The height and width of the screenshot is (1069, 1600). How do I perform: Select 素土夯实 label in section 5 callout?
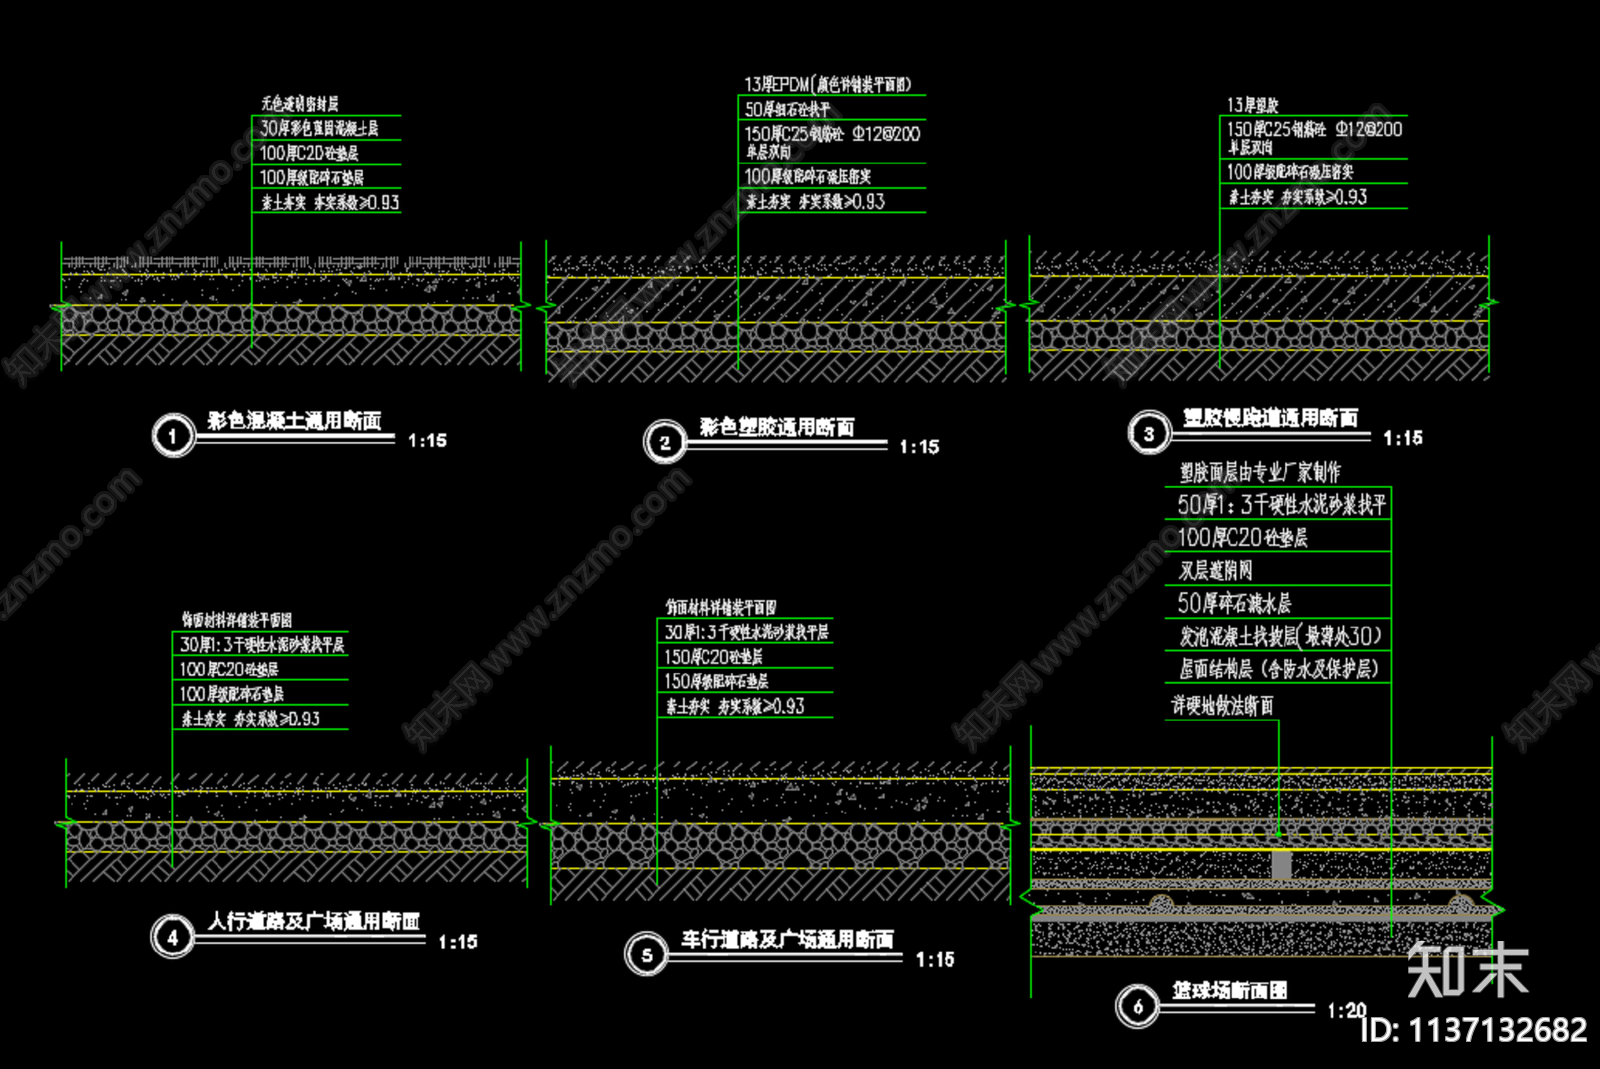pyautogui.click(x=735, y=707)
